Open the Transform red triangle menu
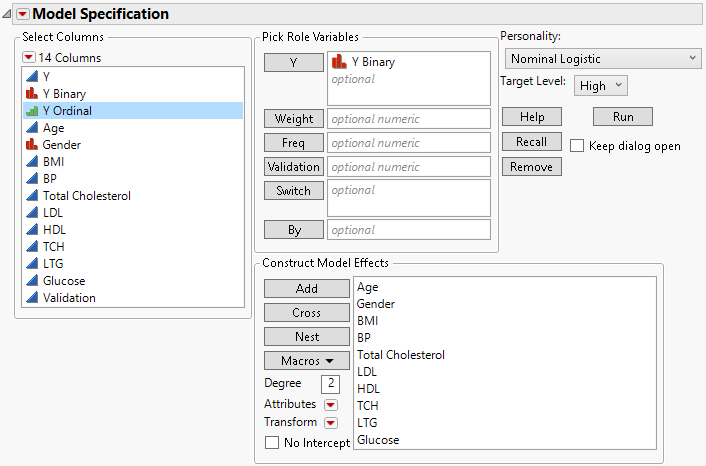 [331, 423]
